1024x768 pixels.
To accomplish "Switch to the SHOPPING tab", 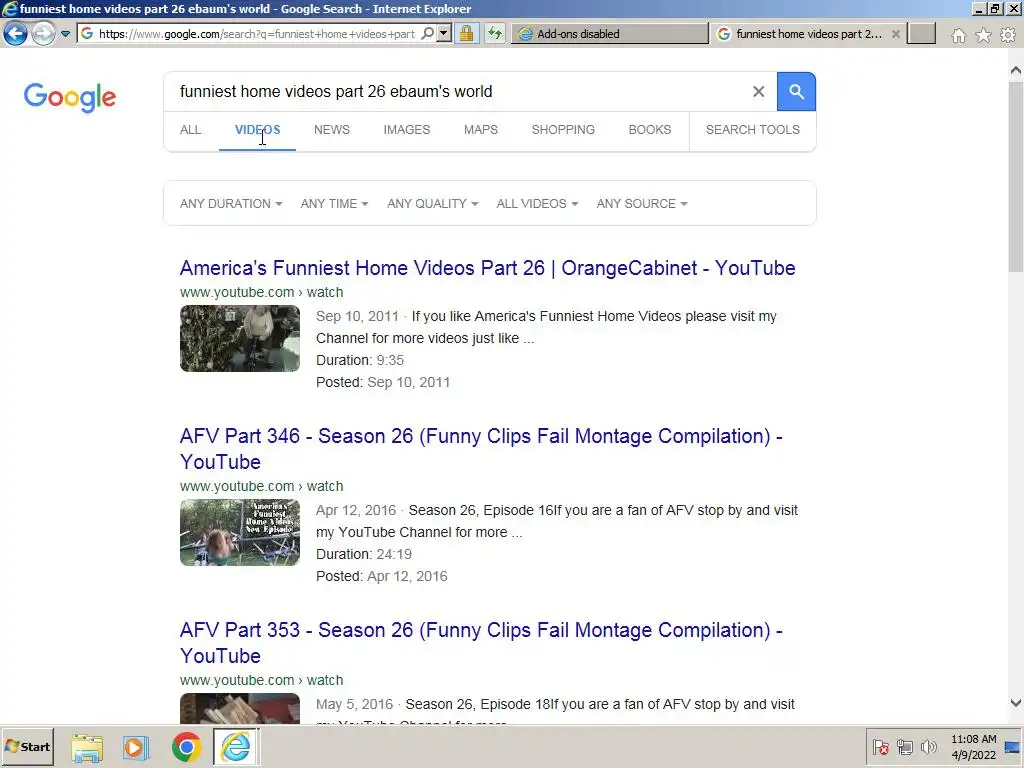I will 563,130.
